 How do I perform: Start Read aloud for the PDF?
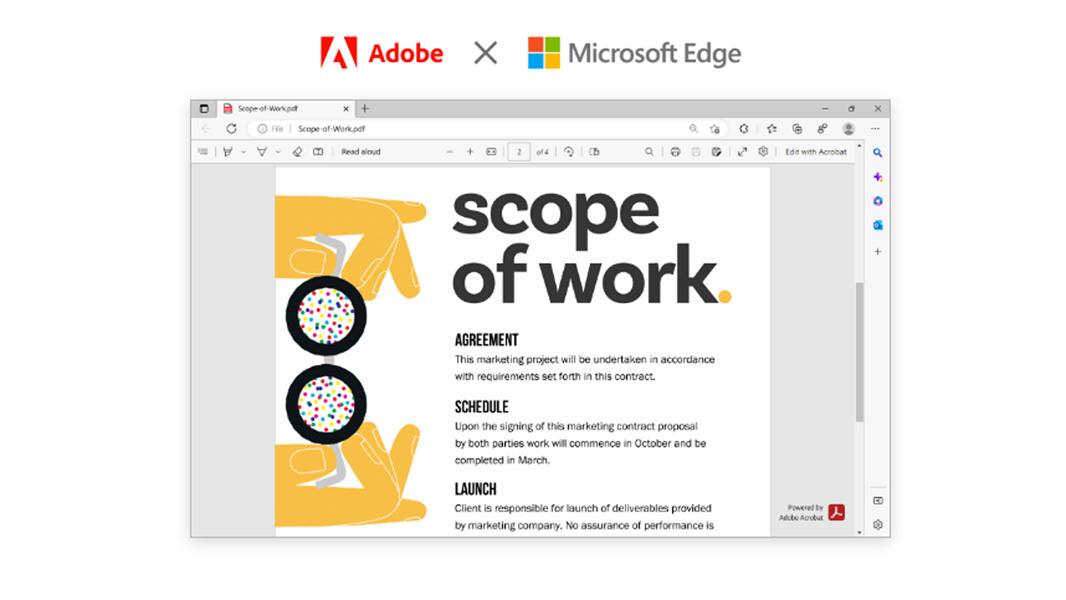361,152
